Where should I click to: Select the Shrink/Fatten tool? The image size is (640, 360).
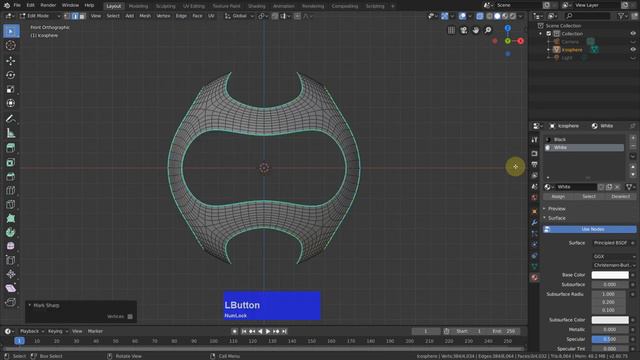(11, 274)
